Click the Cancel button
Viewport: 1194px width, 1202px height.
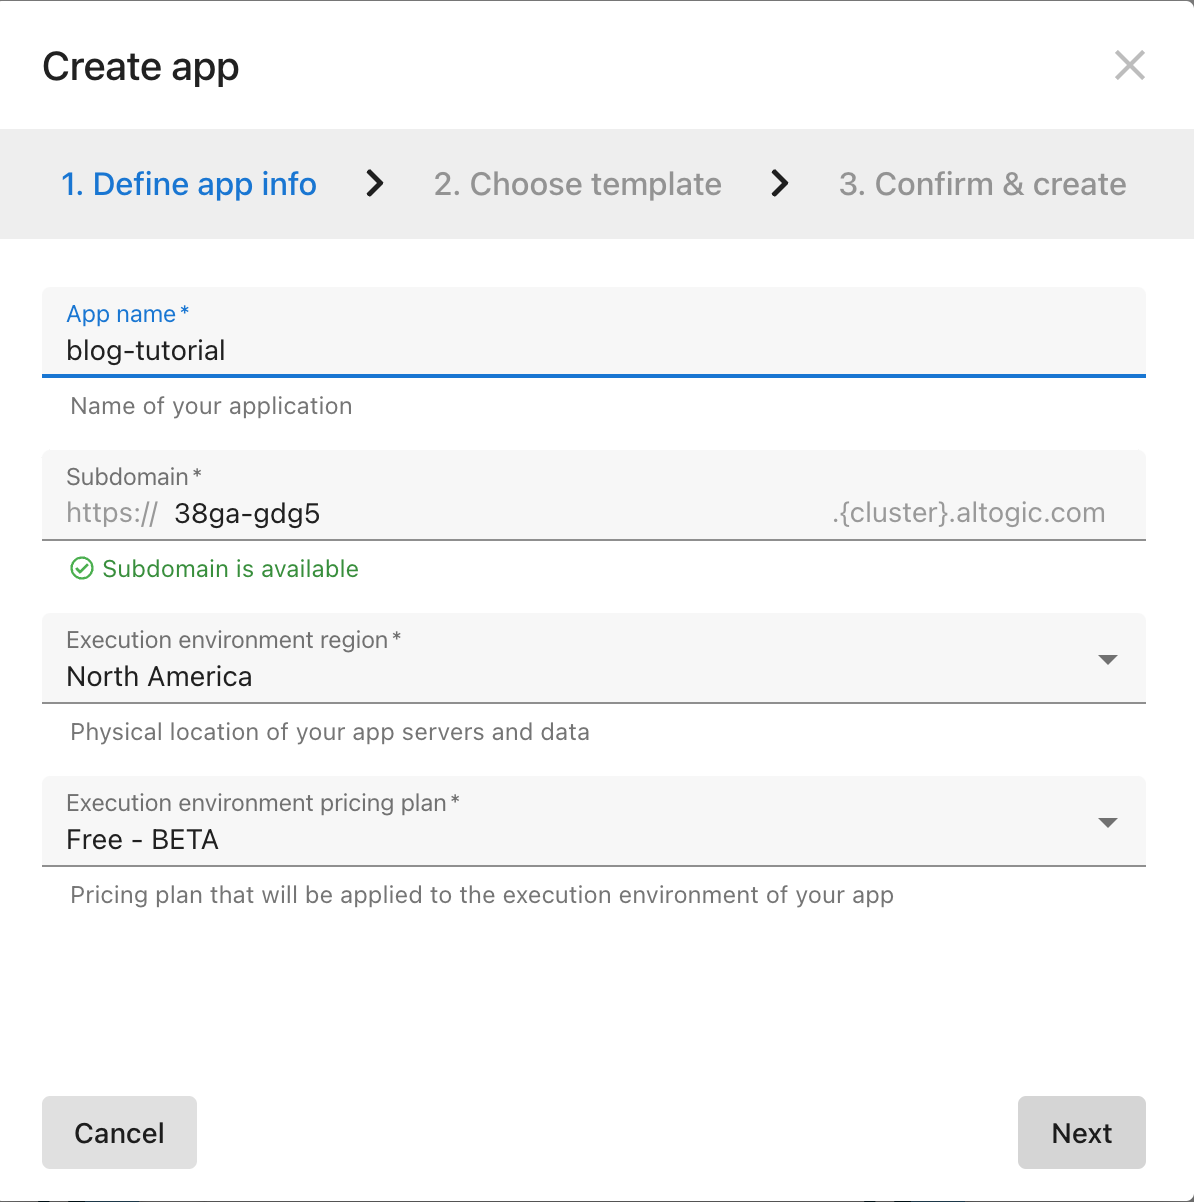click(119, 1132)
